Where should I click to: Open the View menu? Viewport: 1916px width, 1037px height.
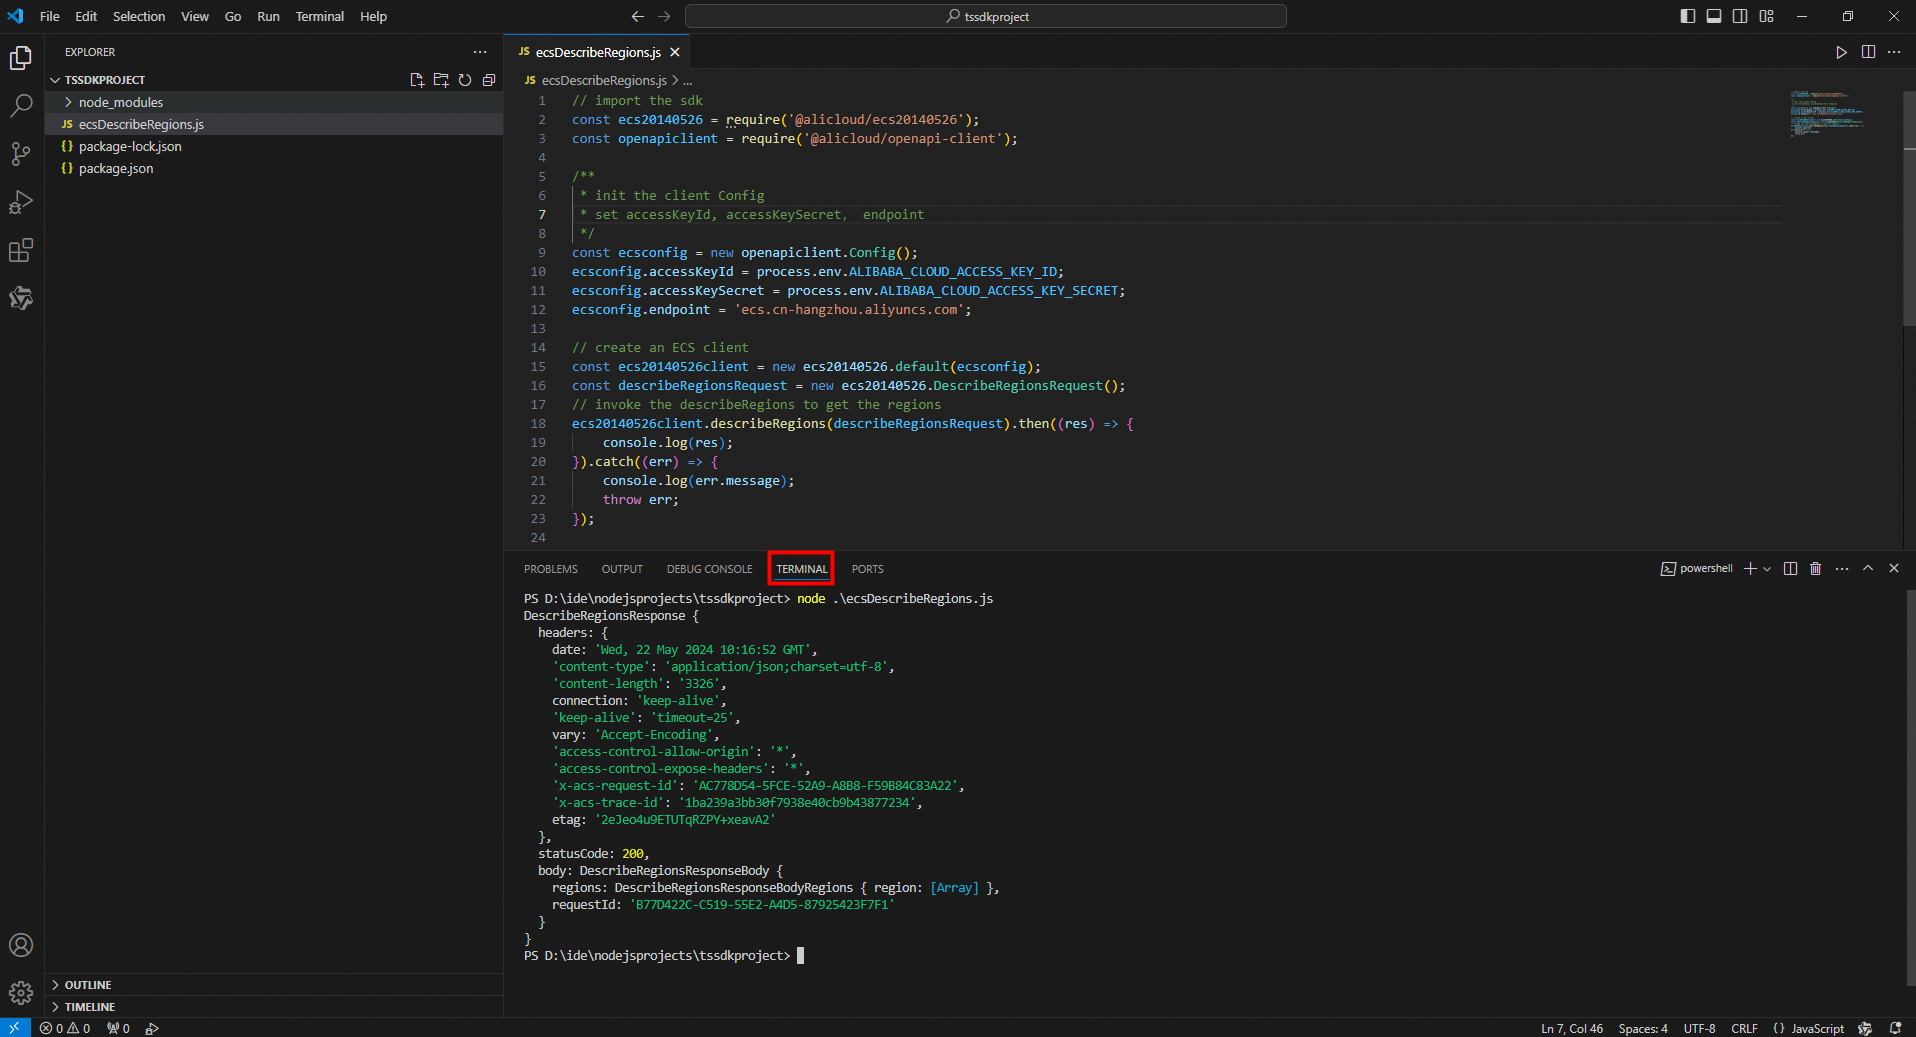(x=195, y=16)
